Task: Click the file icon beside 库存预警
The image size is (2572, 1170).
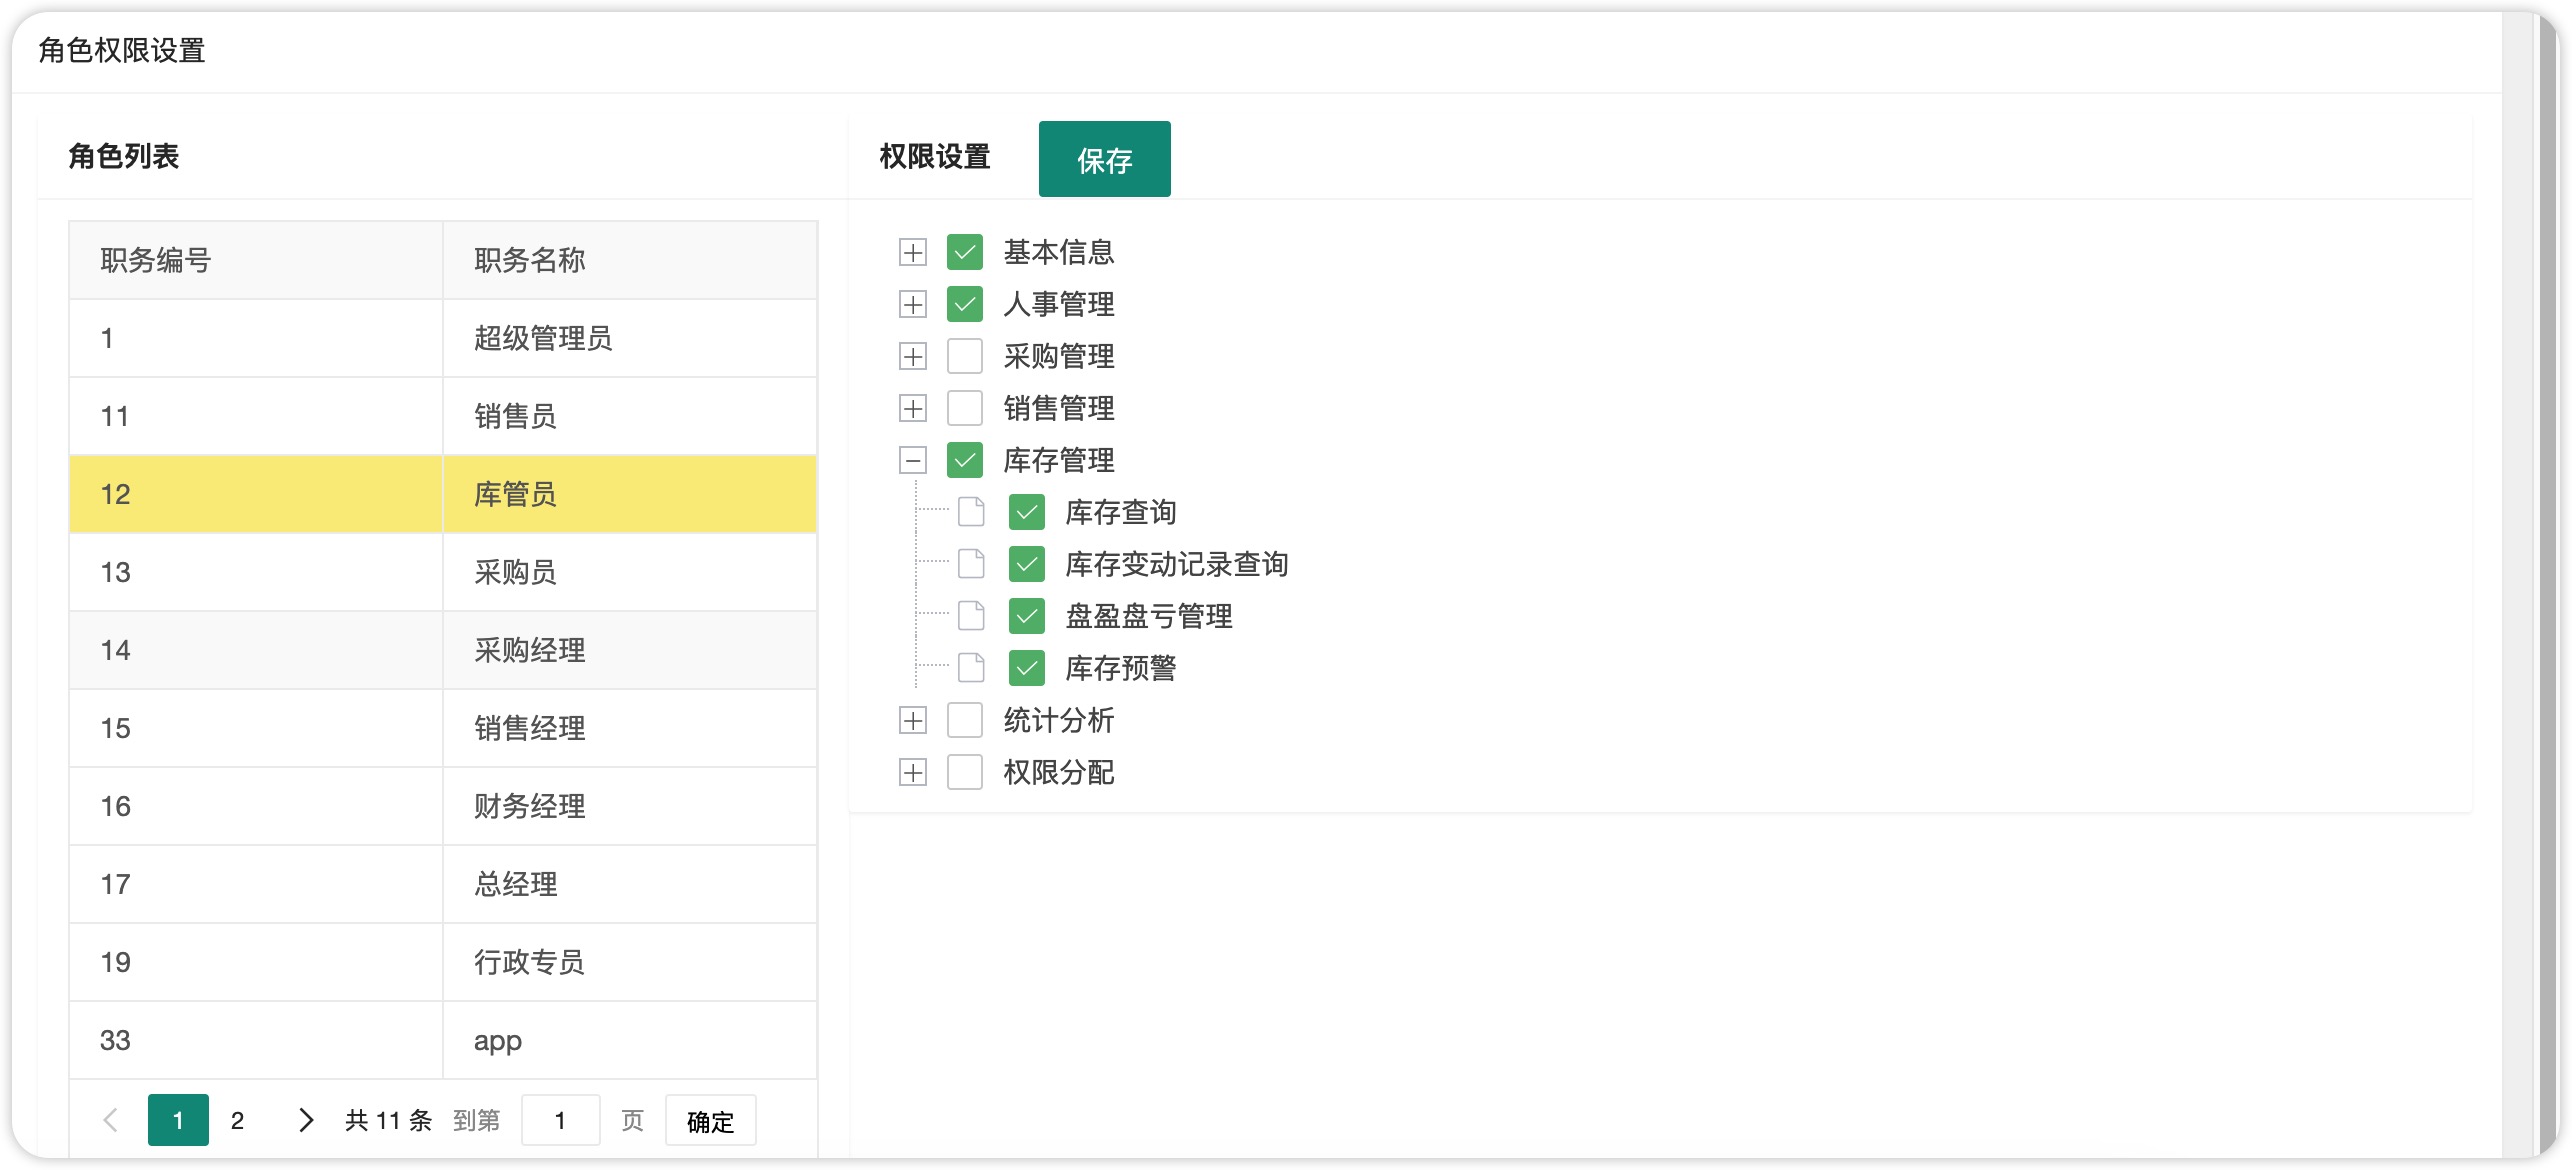Action: click(971, 668)
